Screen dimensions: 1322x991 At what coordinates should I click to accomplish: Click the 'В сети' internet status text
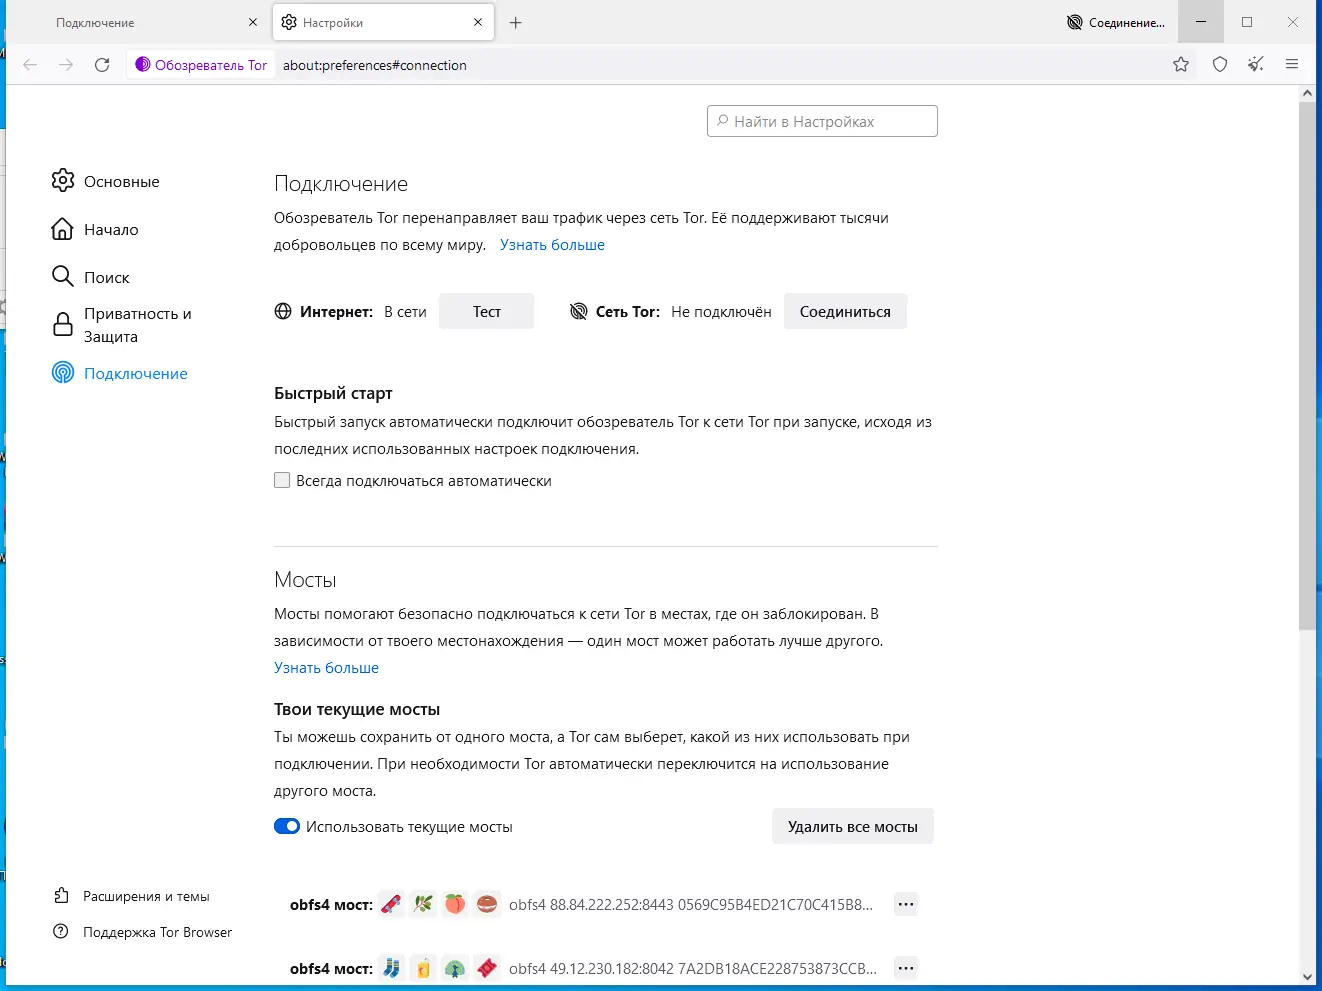click(405, 312)
